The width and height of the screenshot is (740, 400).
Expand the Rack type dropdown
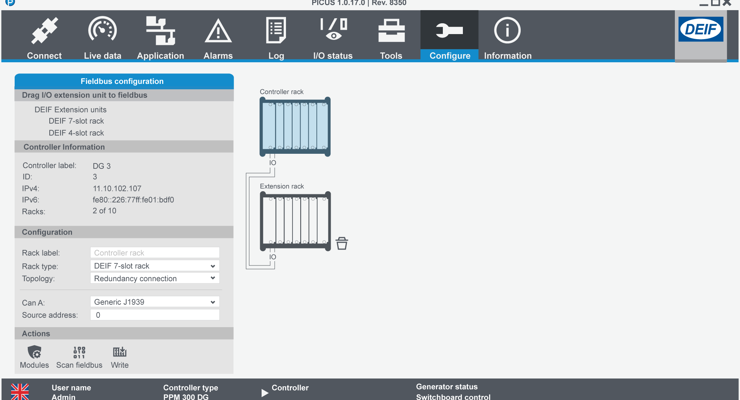(154, 267)
